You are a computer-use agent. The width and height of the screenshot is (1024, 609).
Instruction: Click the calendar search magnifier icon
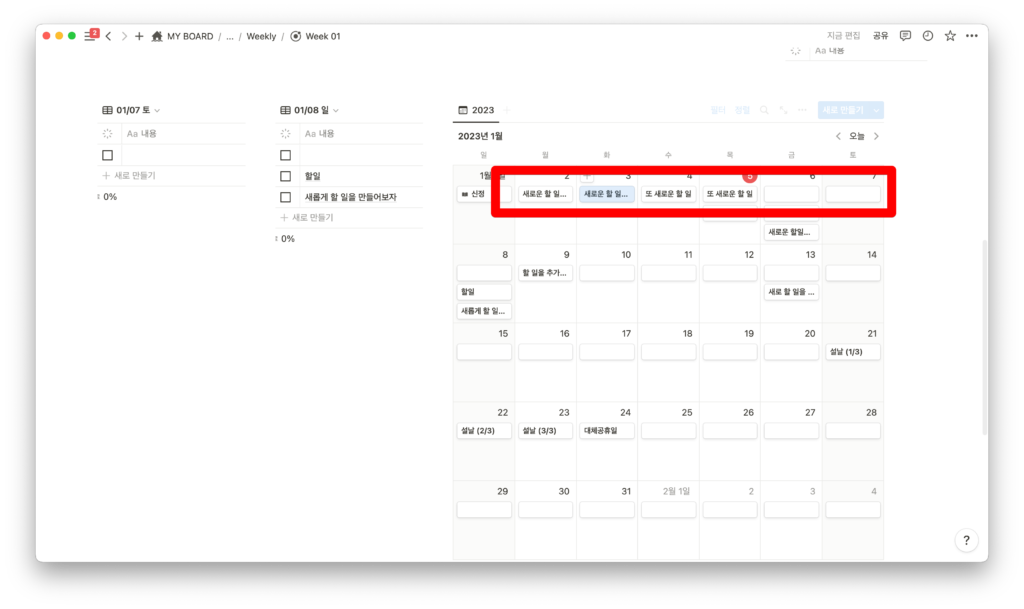click(x=765, y=110)
